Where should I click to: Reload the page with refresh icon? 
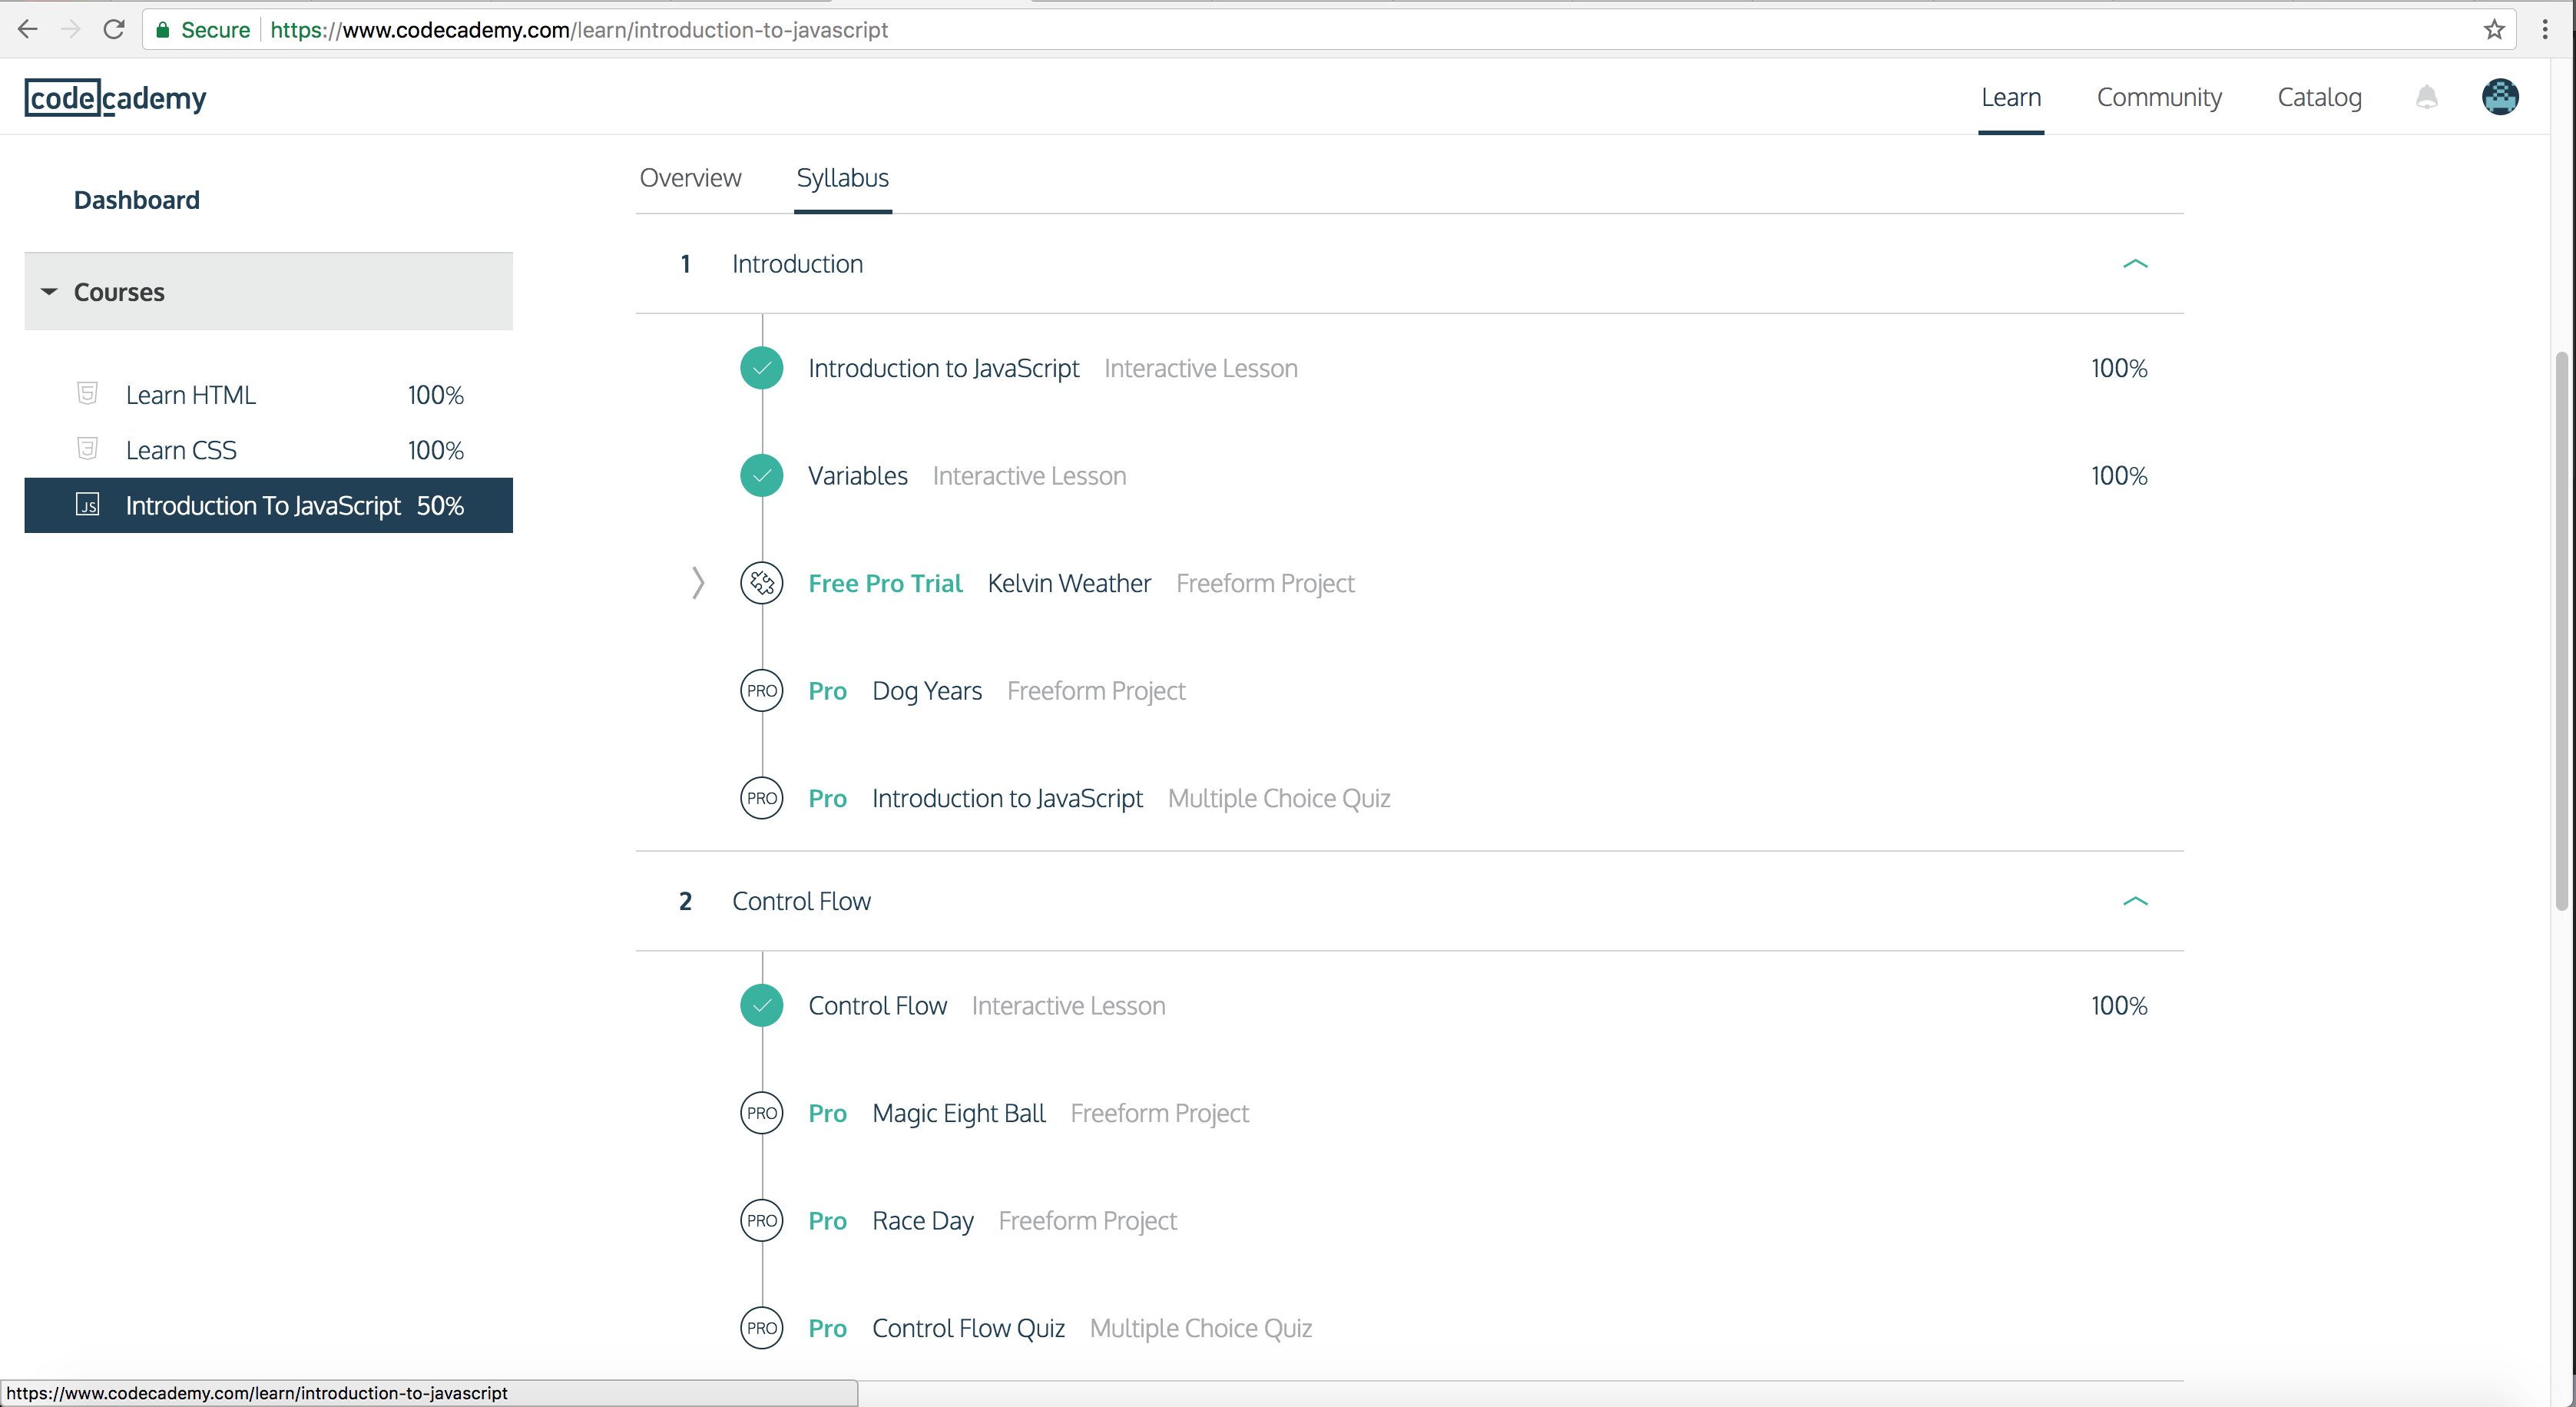114,30
